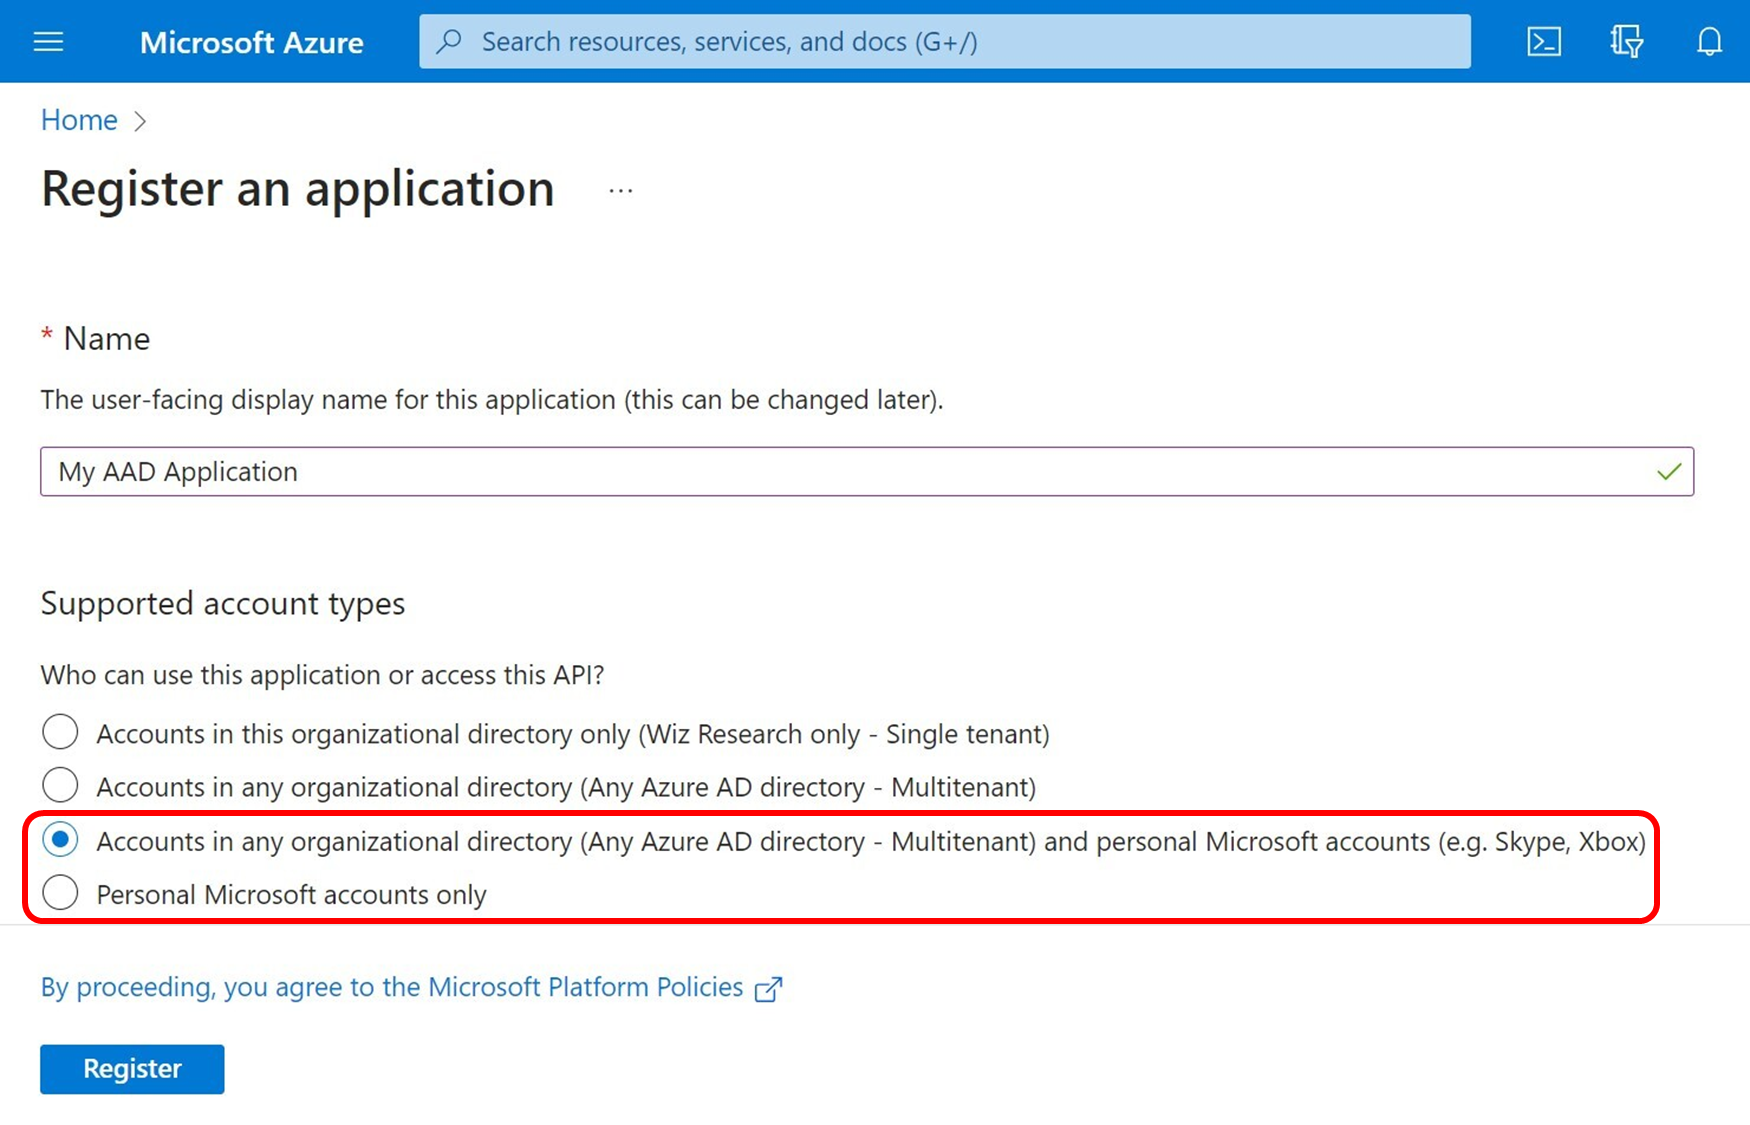The height and width of the screenshot is (1125, 1750).
Task: Click the Register an application page title
Action: [x=298, y=189]
